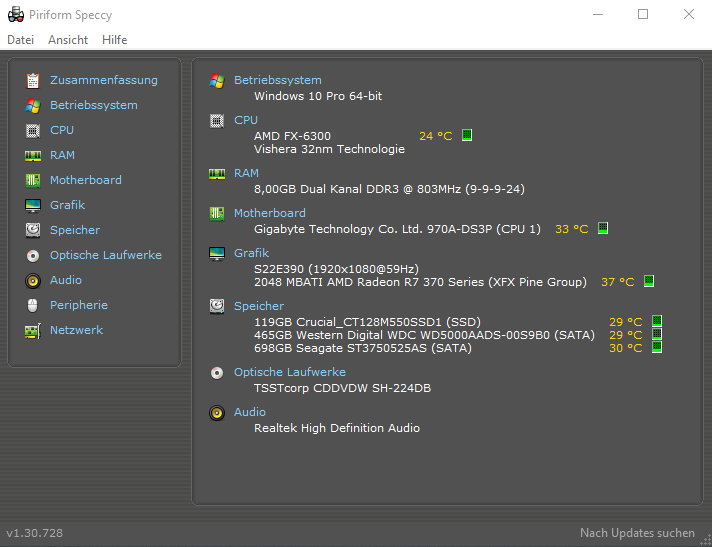712x547 pixels.
Task: Click the Betriebssystem heading link in summary
Action: 278,80
